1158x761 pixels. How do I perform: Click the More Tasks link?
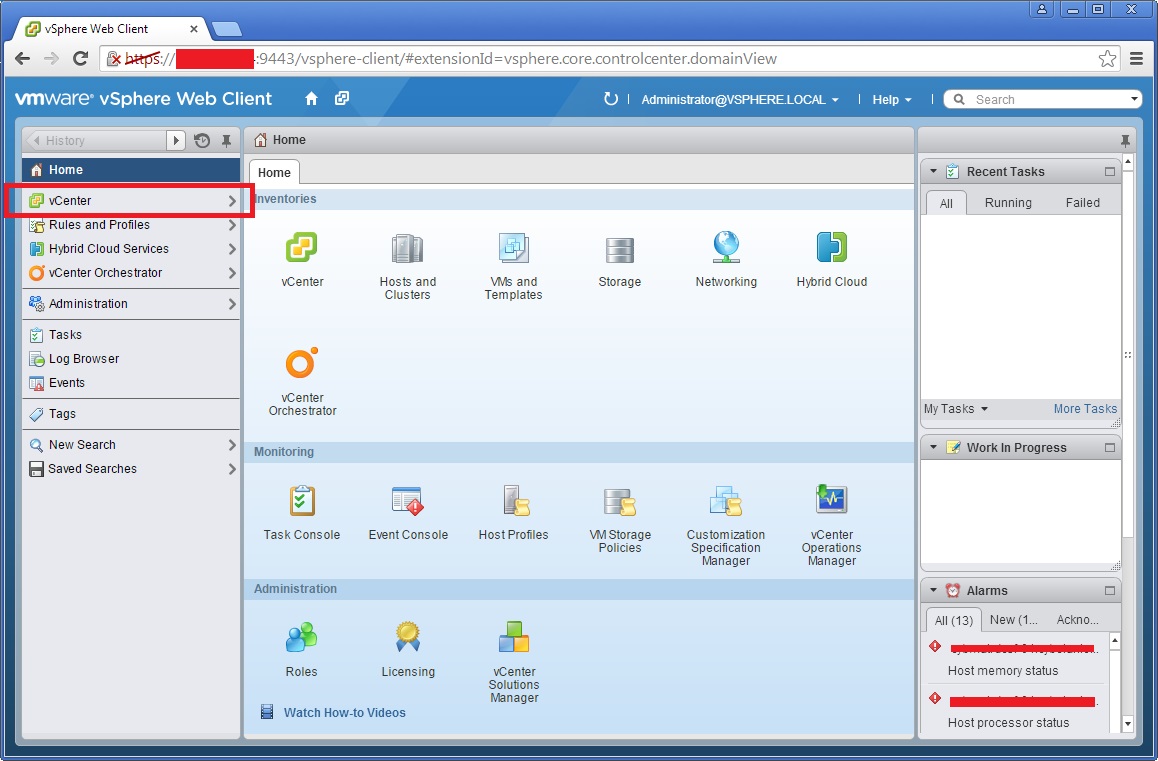click(1085, 409)
